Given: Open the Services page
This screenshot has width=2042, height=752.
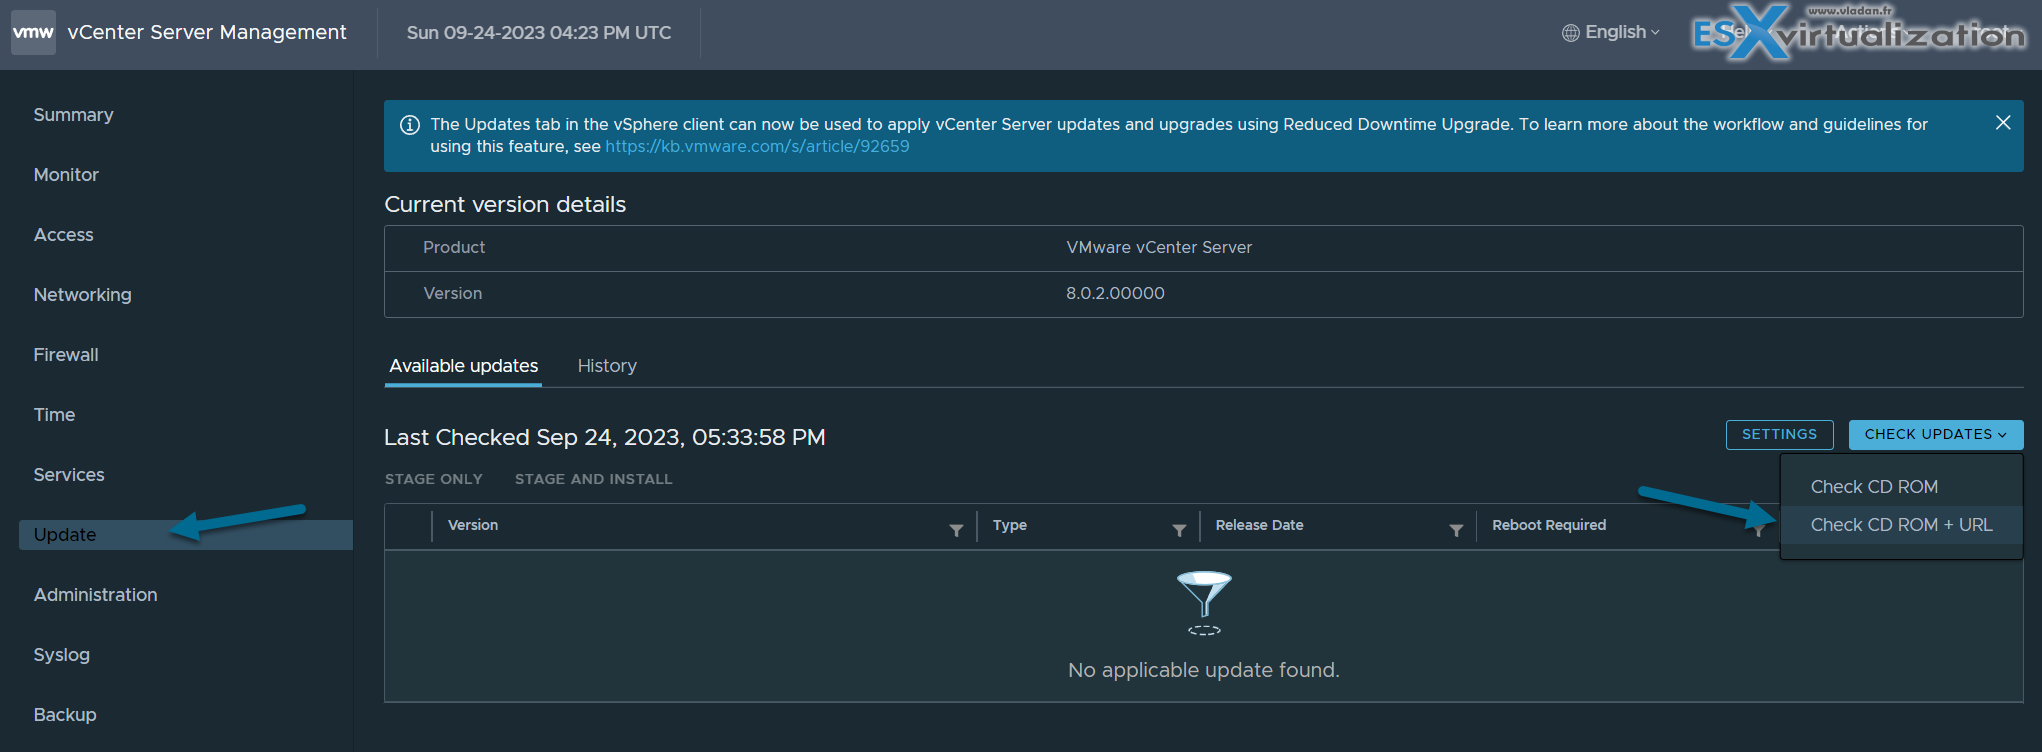Looking at the screenshot, I should tap(69, 475).
